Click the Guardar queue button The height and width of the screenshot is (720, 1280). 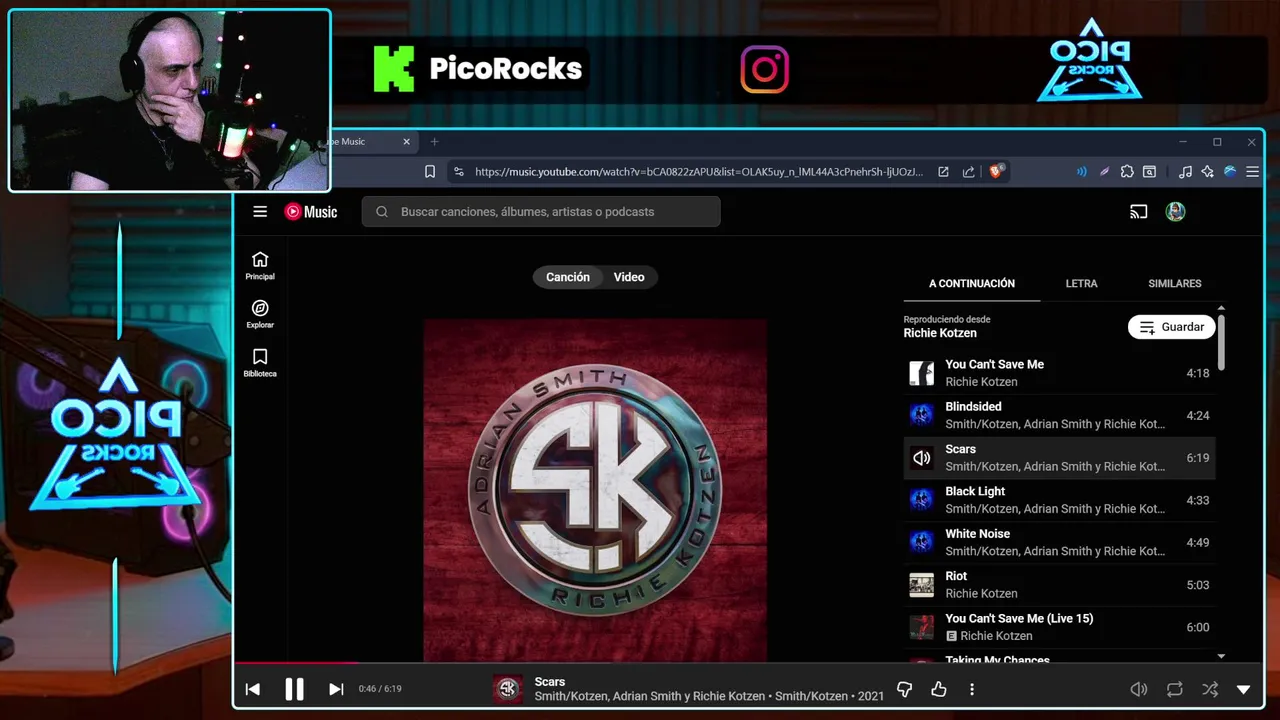[1171, 327]
